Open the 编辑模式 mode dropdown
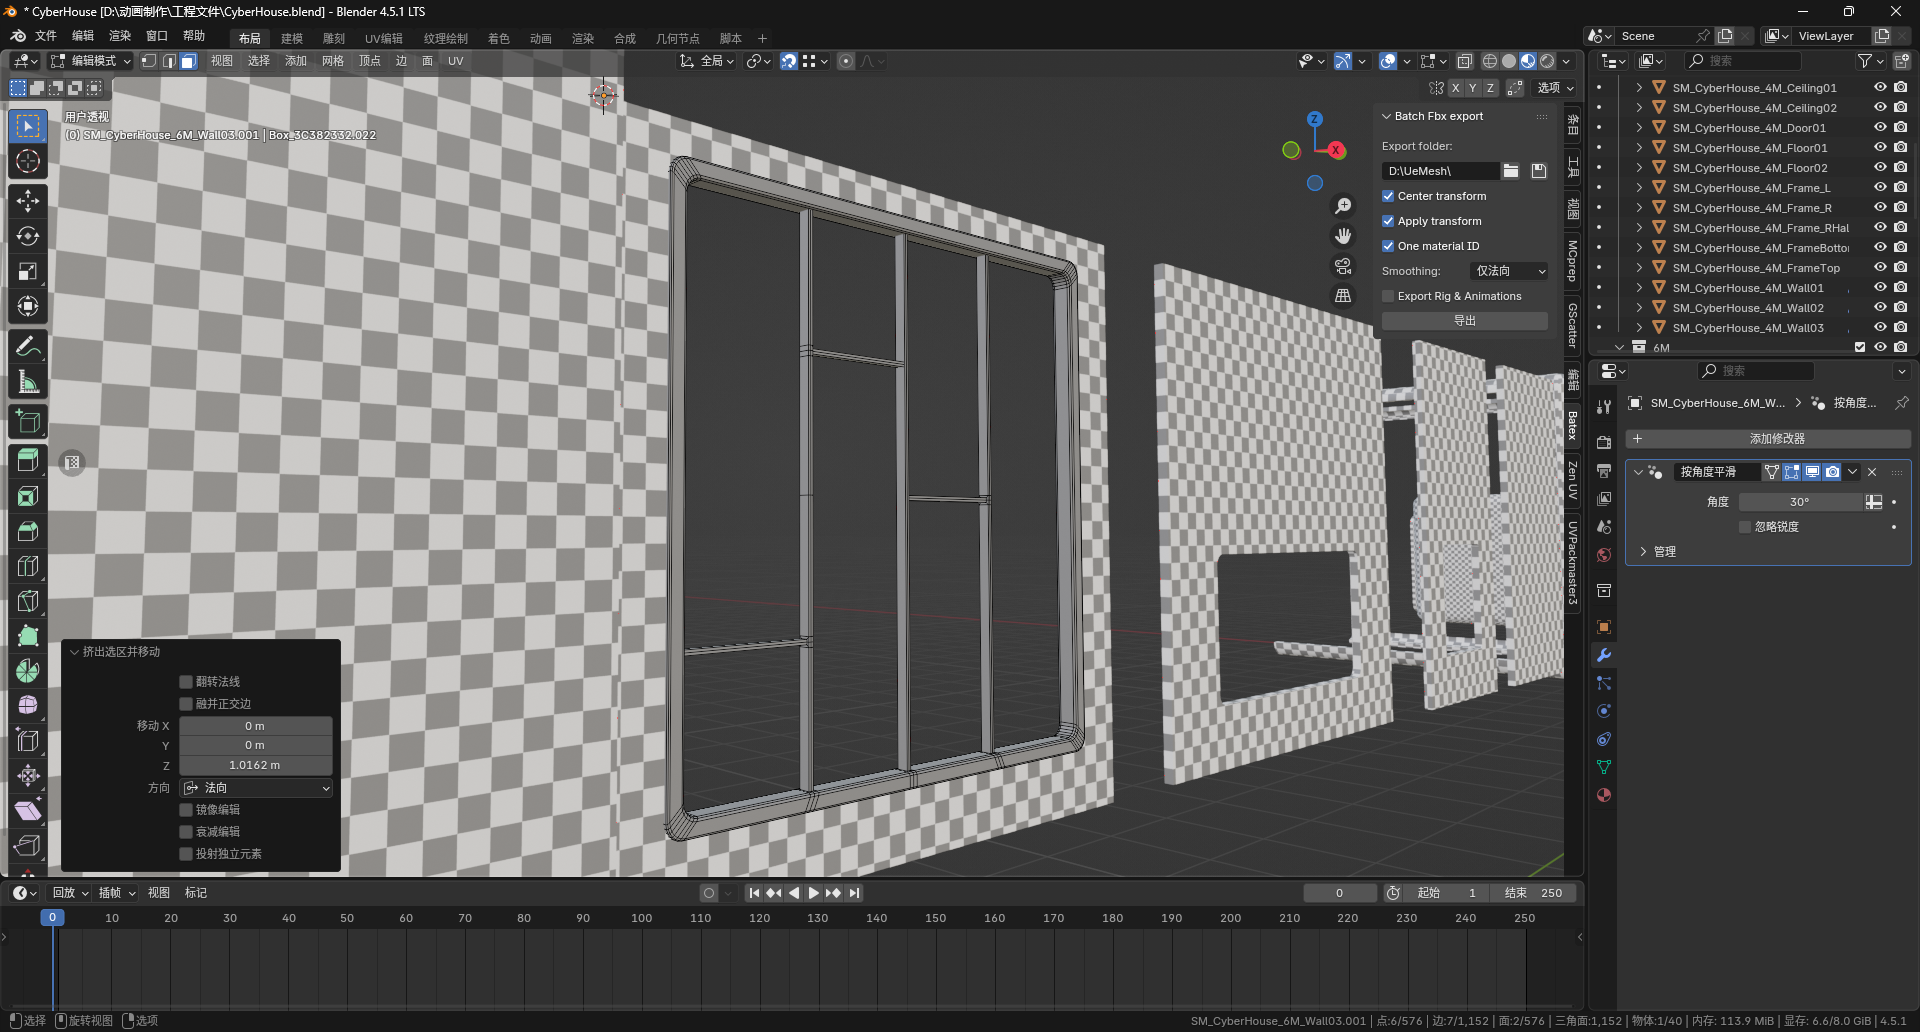The image size is (1920, 1032). coord(91,61)
